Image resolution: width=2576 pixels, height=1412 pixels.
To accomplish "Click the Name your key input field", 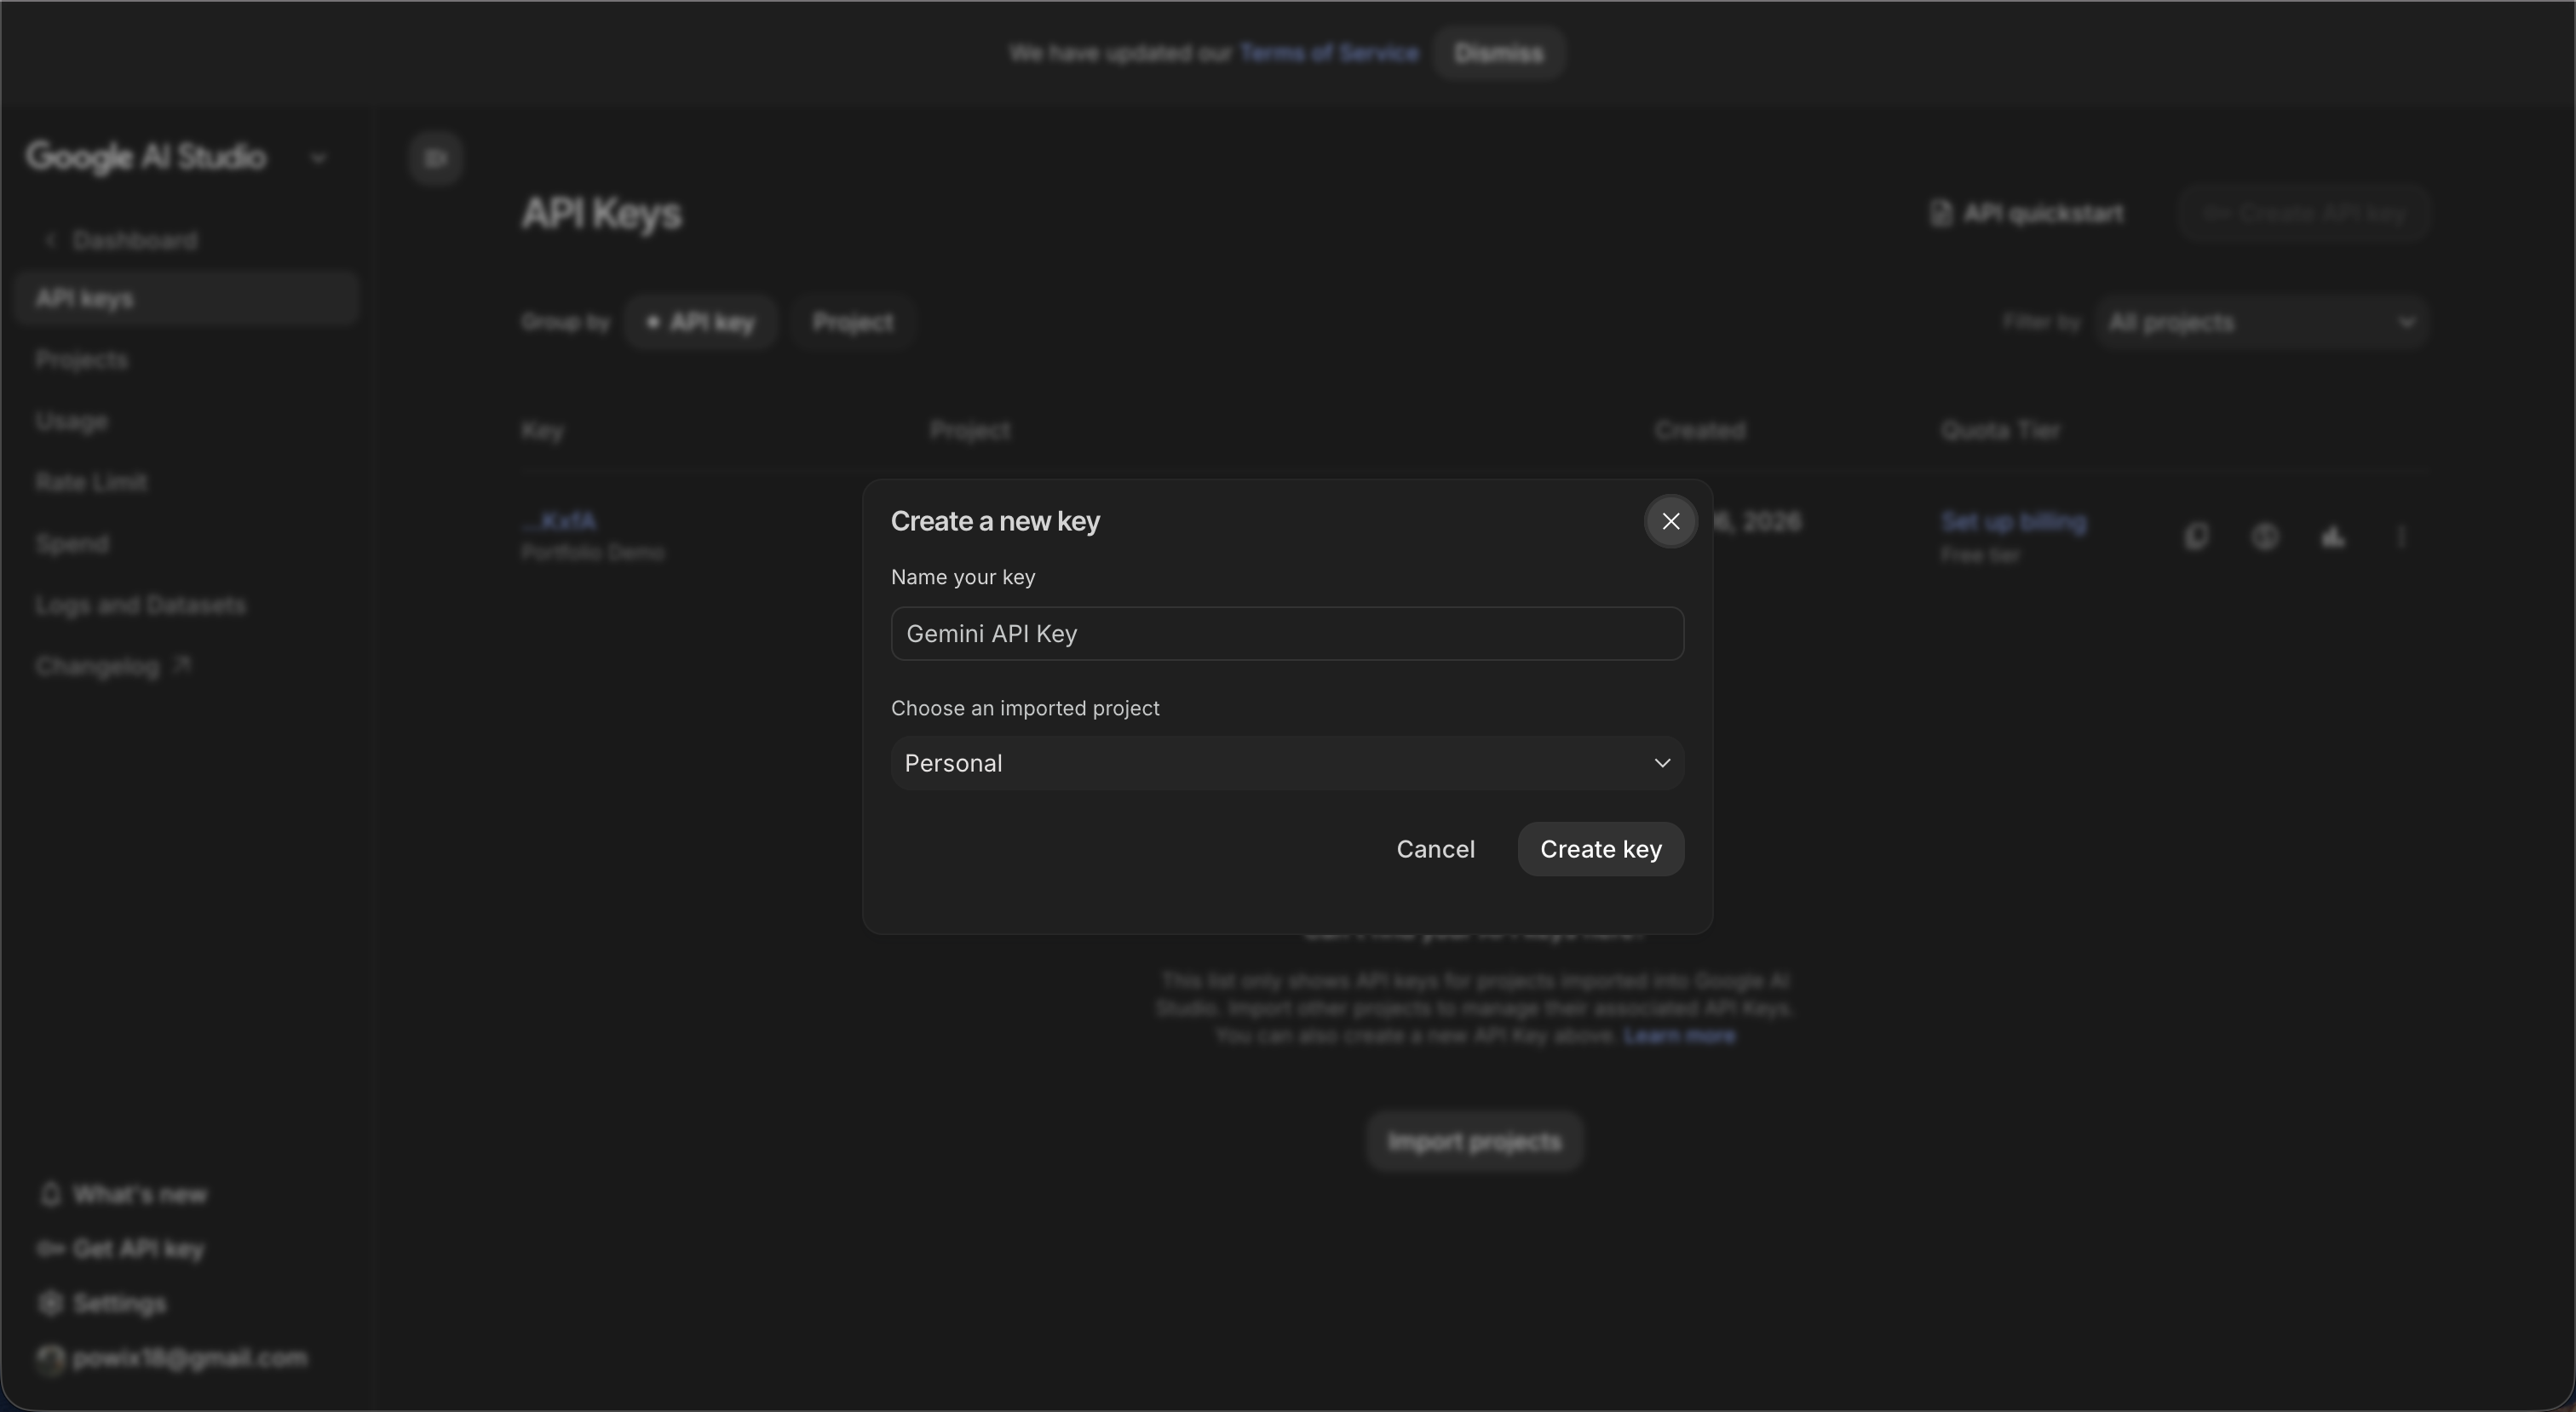I will point(1287,634).
